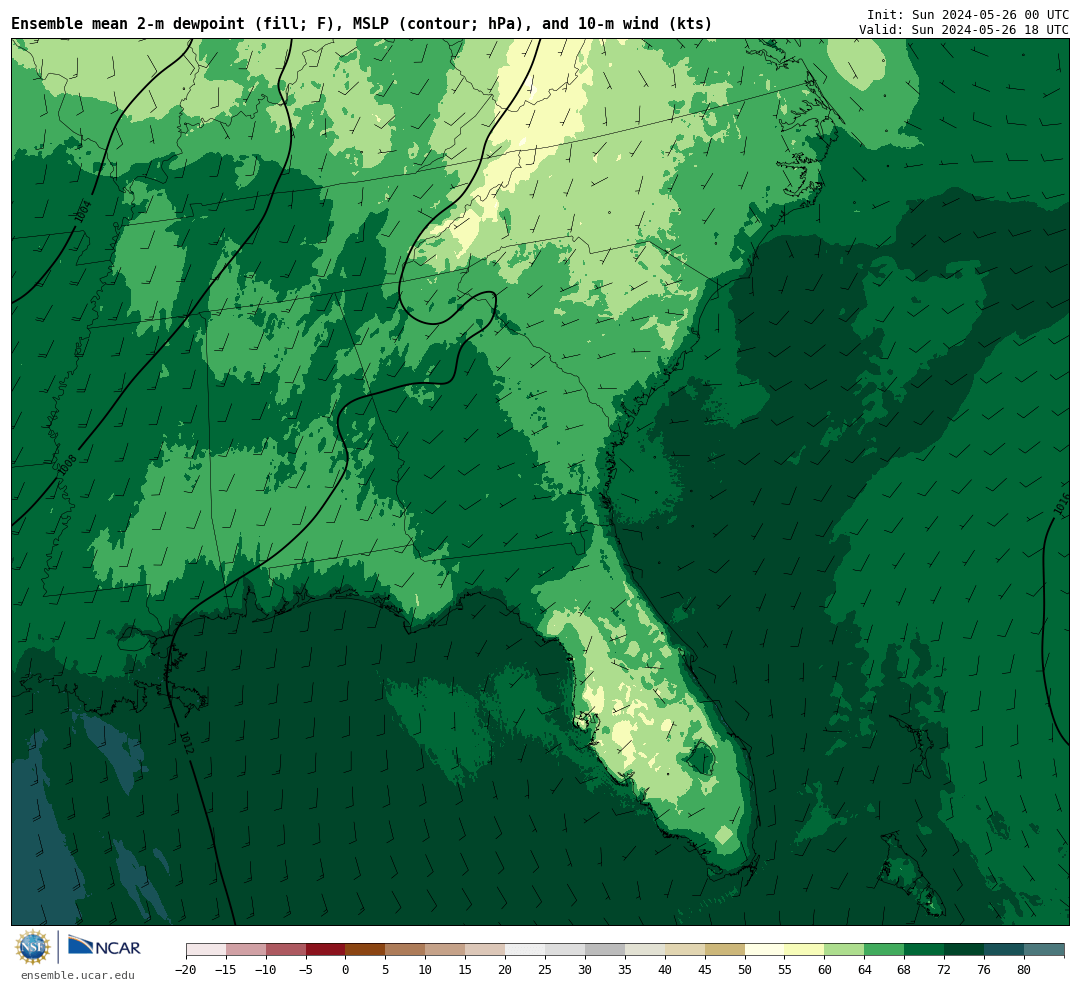
Task: Click the 80 tick label on the colorbar
Action: click(x=1024, y=969)
